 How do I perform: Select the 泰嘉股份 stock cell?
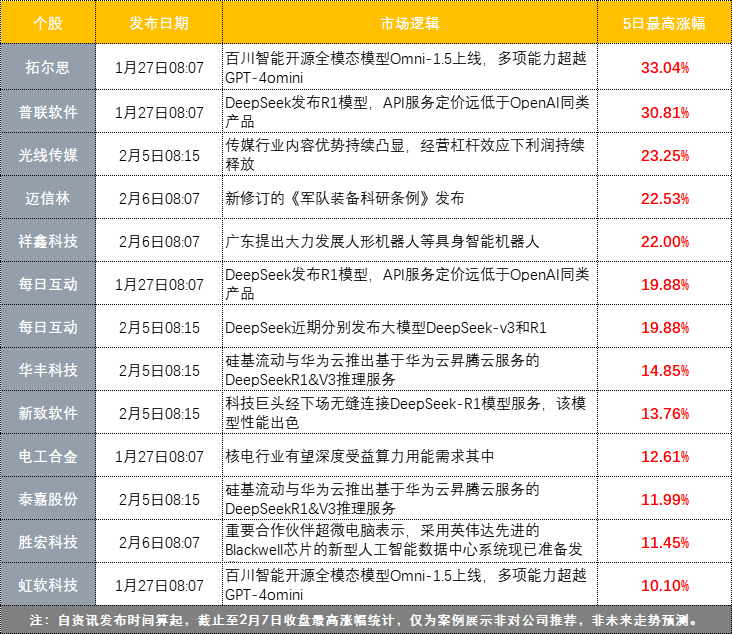tap(48, 499)
